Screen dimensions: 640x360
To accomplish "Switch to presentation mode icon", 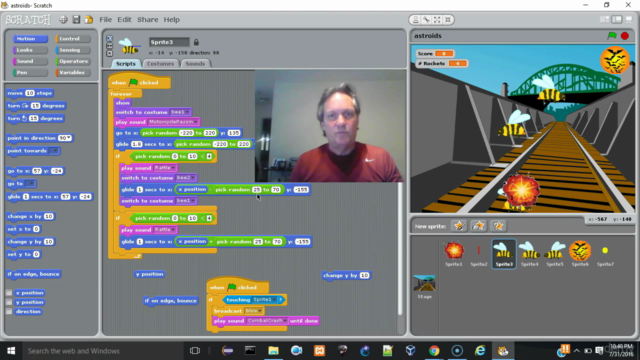I will 629,20.
